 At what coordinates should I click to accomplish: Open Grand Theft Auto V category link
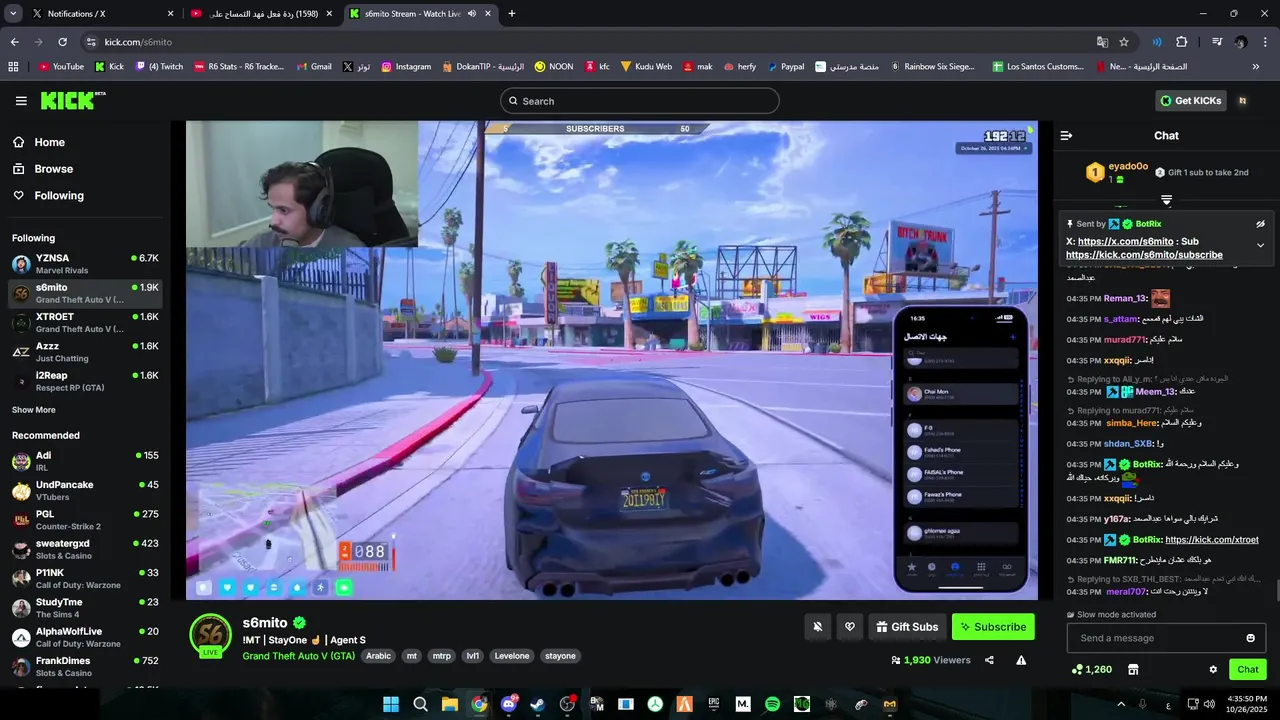click(x=298, y=656)
